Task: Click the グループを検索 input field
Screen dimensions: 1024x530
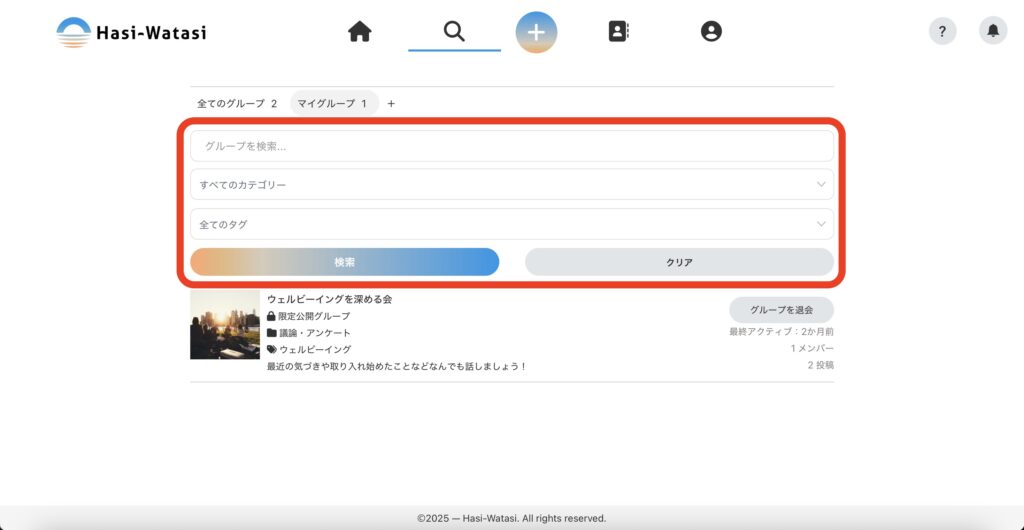Action: (x=511, y=146)
